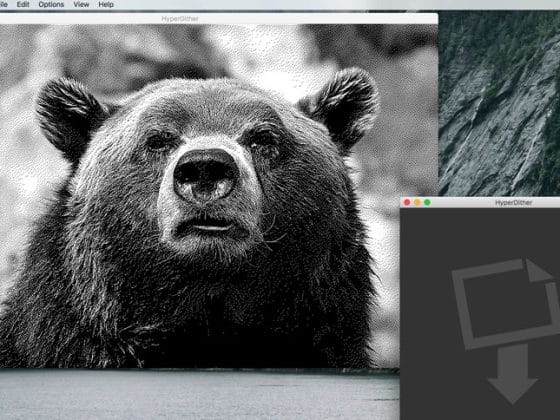Image resolution: width=560 pixels, height=420 pixels.
Task: Click the rocky cliff desktop wallpaper
Action: tap(499, 104)
